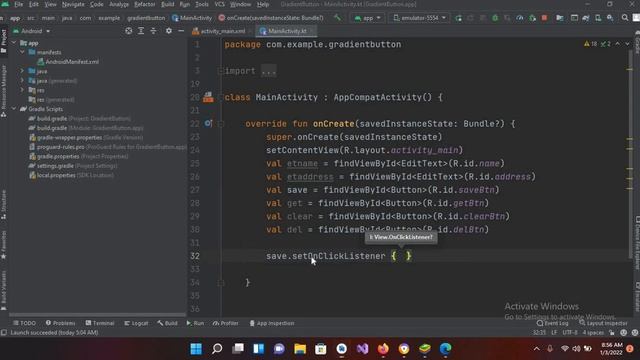The image size is (640, 360).
Task: Open File Explorer from taskbar
Action: (300, 349)
